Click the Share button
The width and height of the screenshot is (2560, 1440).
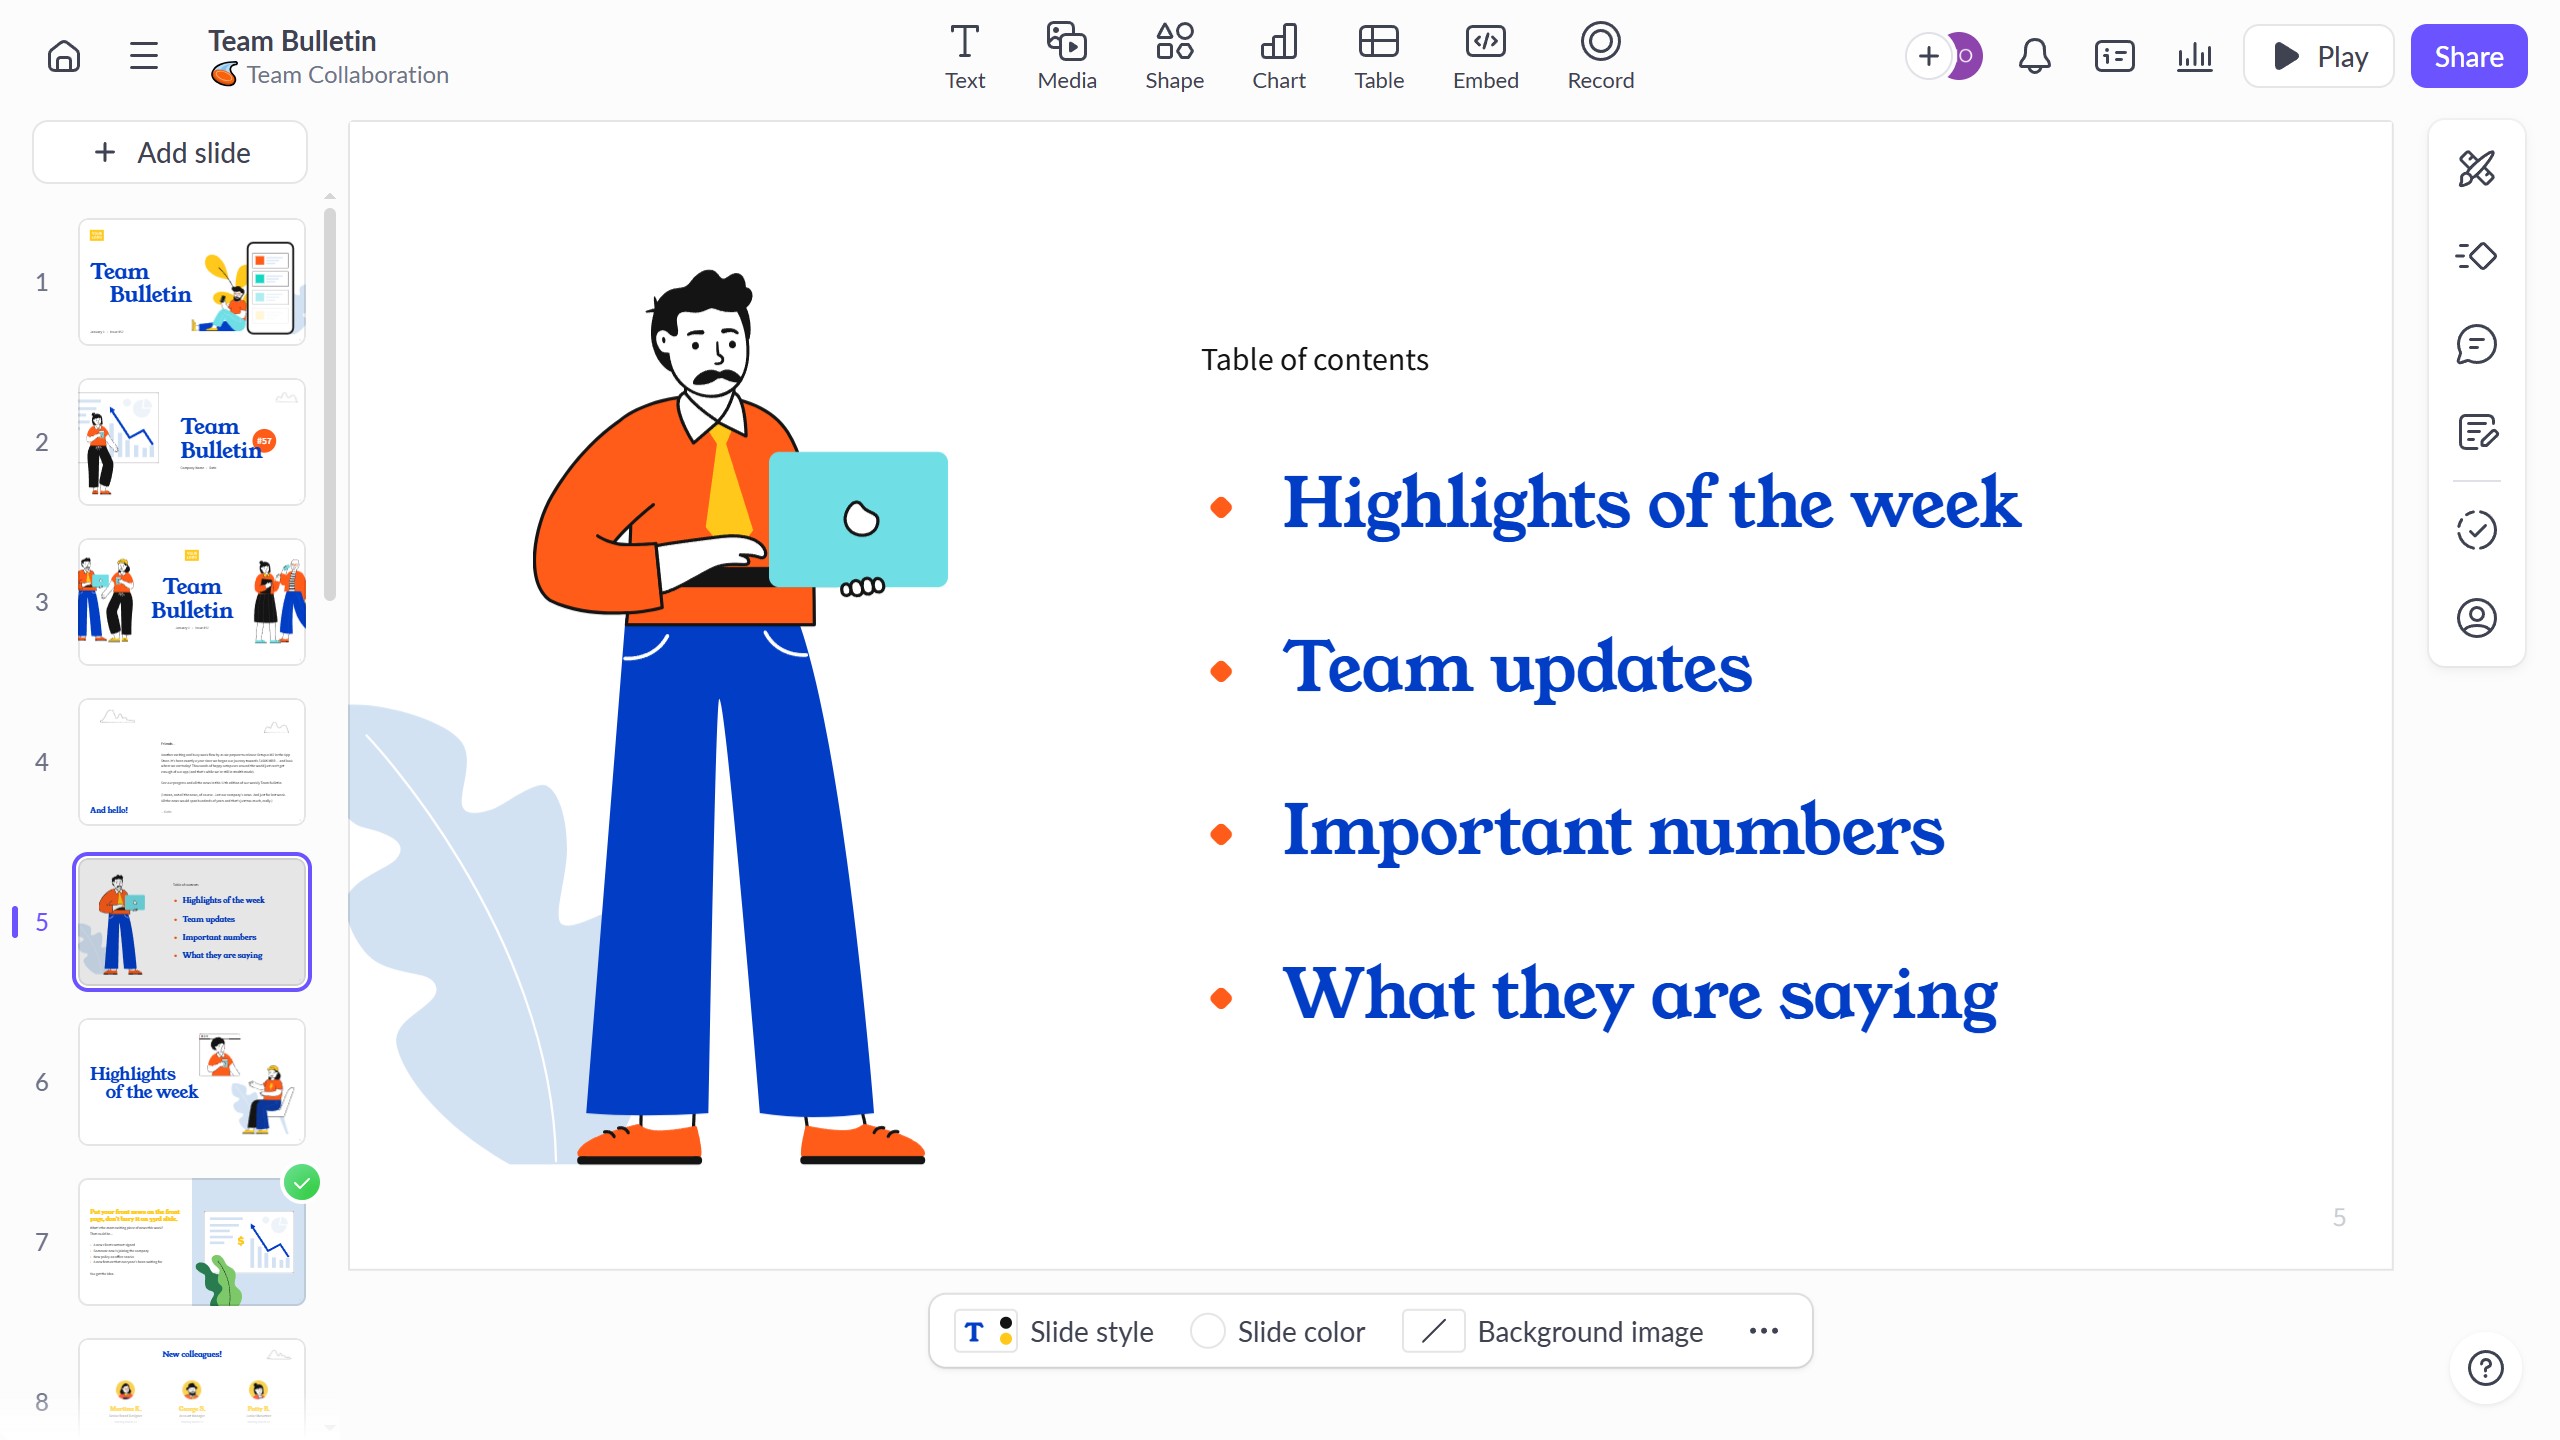click(2468, 56)
